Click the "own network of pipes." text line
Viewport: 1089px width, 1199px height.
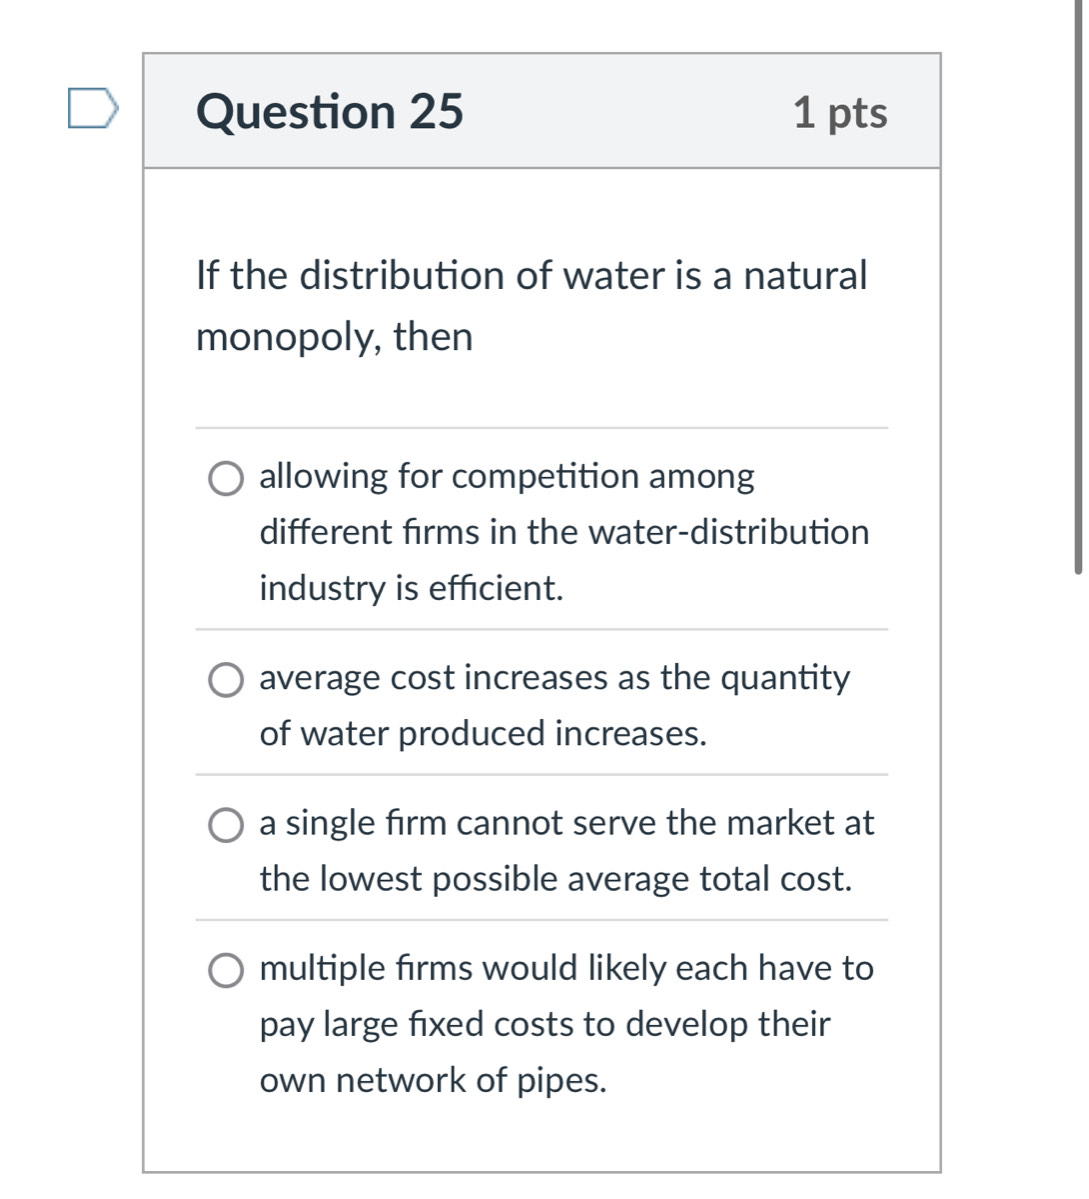(433, 1080)
